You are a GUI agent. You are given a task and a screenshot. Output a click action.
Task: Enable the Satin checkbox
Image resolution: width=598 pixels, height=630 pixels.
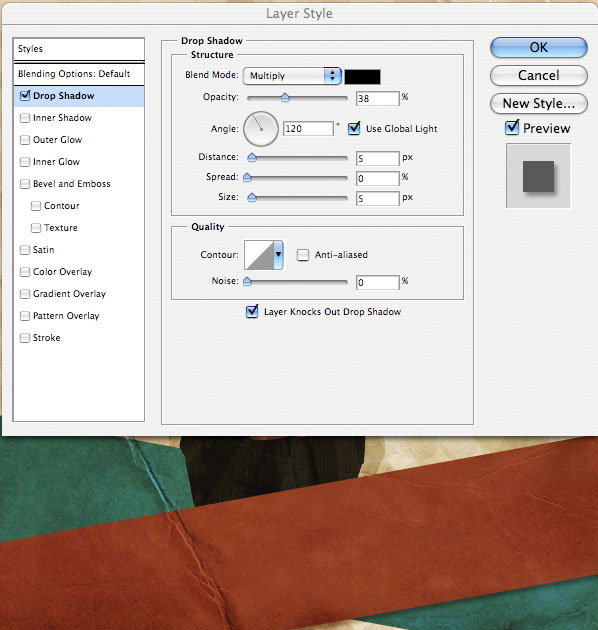[x=25, y=250]
